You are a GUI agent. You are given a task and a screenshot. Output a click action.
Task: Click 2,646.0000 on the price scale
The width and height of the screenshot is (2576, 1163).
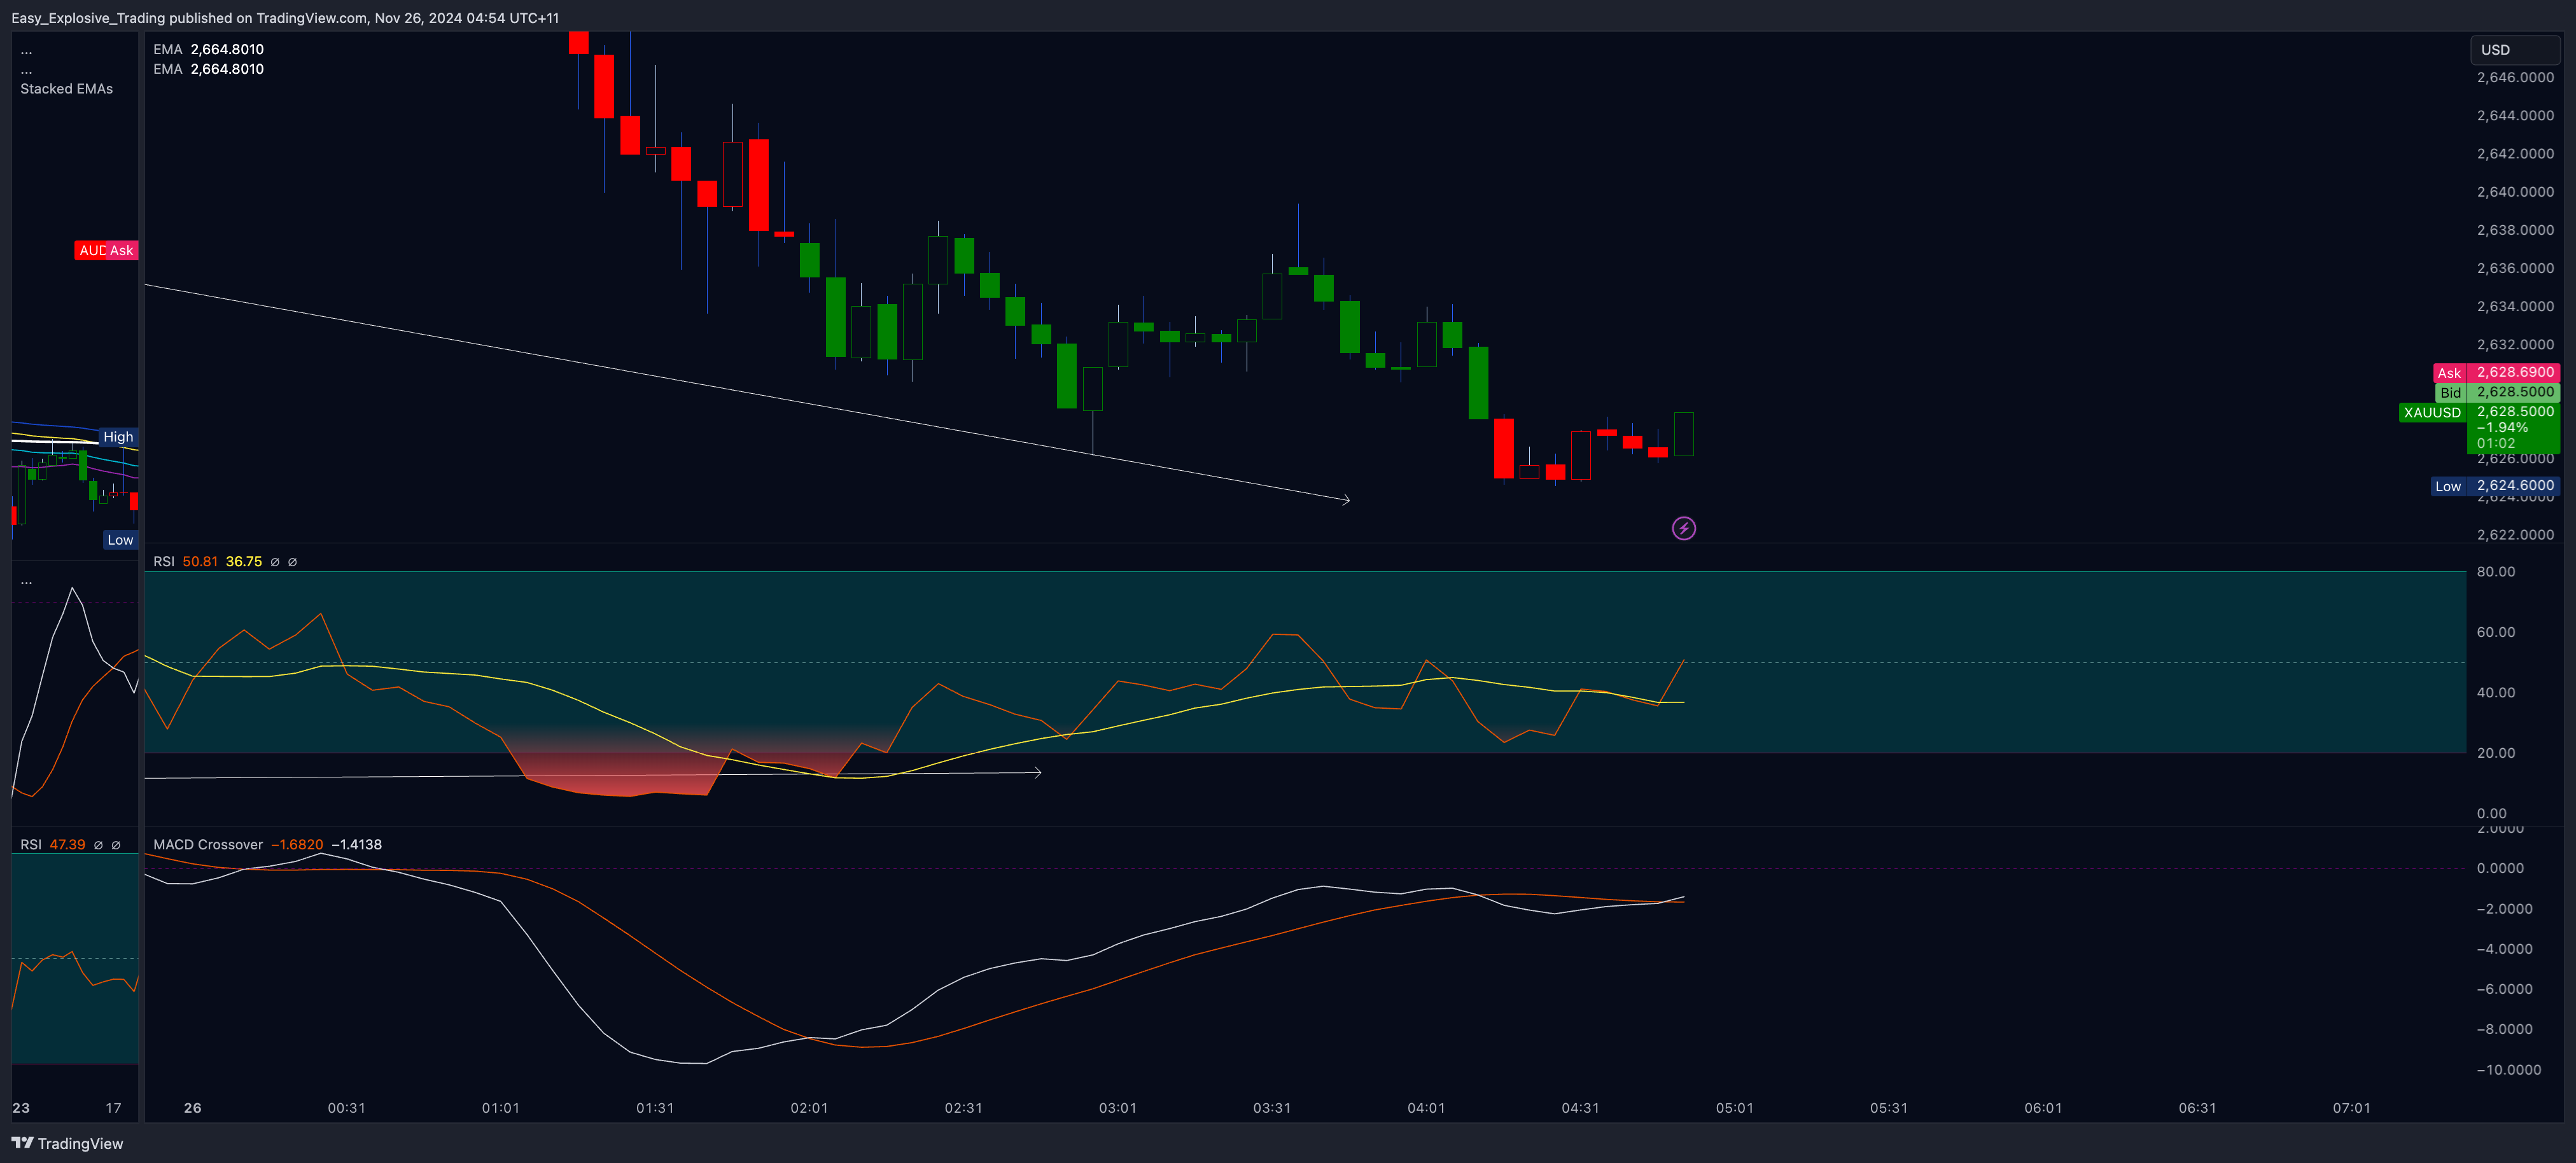coord(2515,77)
